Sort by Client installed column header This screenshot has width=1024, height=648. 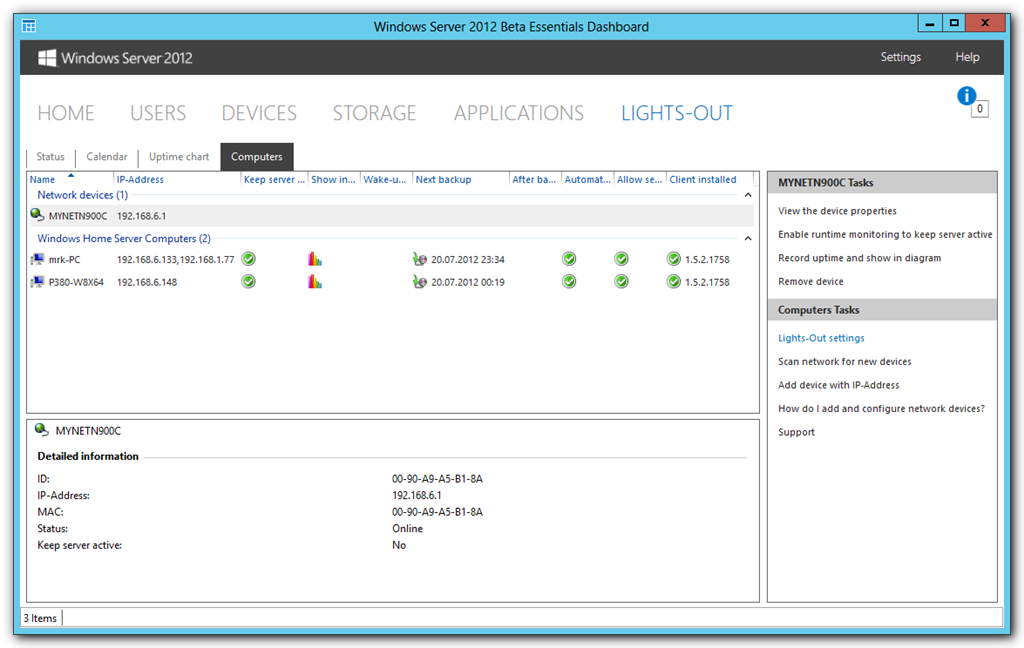[703, 180]
